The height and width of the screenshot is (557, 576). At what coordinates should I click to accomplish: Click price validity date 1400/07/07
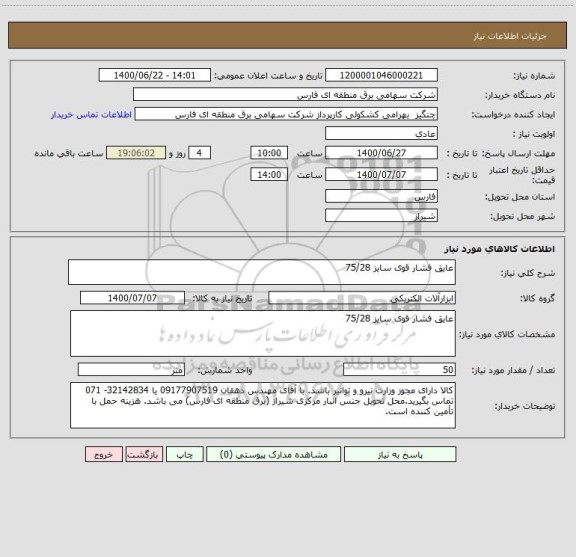[381, 175]
